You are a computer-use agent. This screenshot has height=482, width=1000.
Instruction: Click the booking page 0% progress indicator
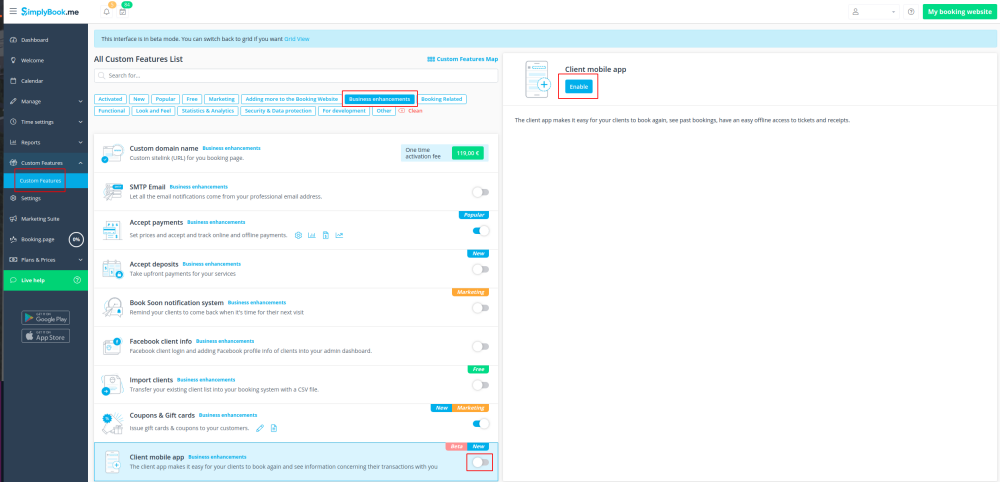[76, 239]
